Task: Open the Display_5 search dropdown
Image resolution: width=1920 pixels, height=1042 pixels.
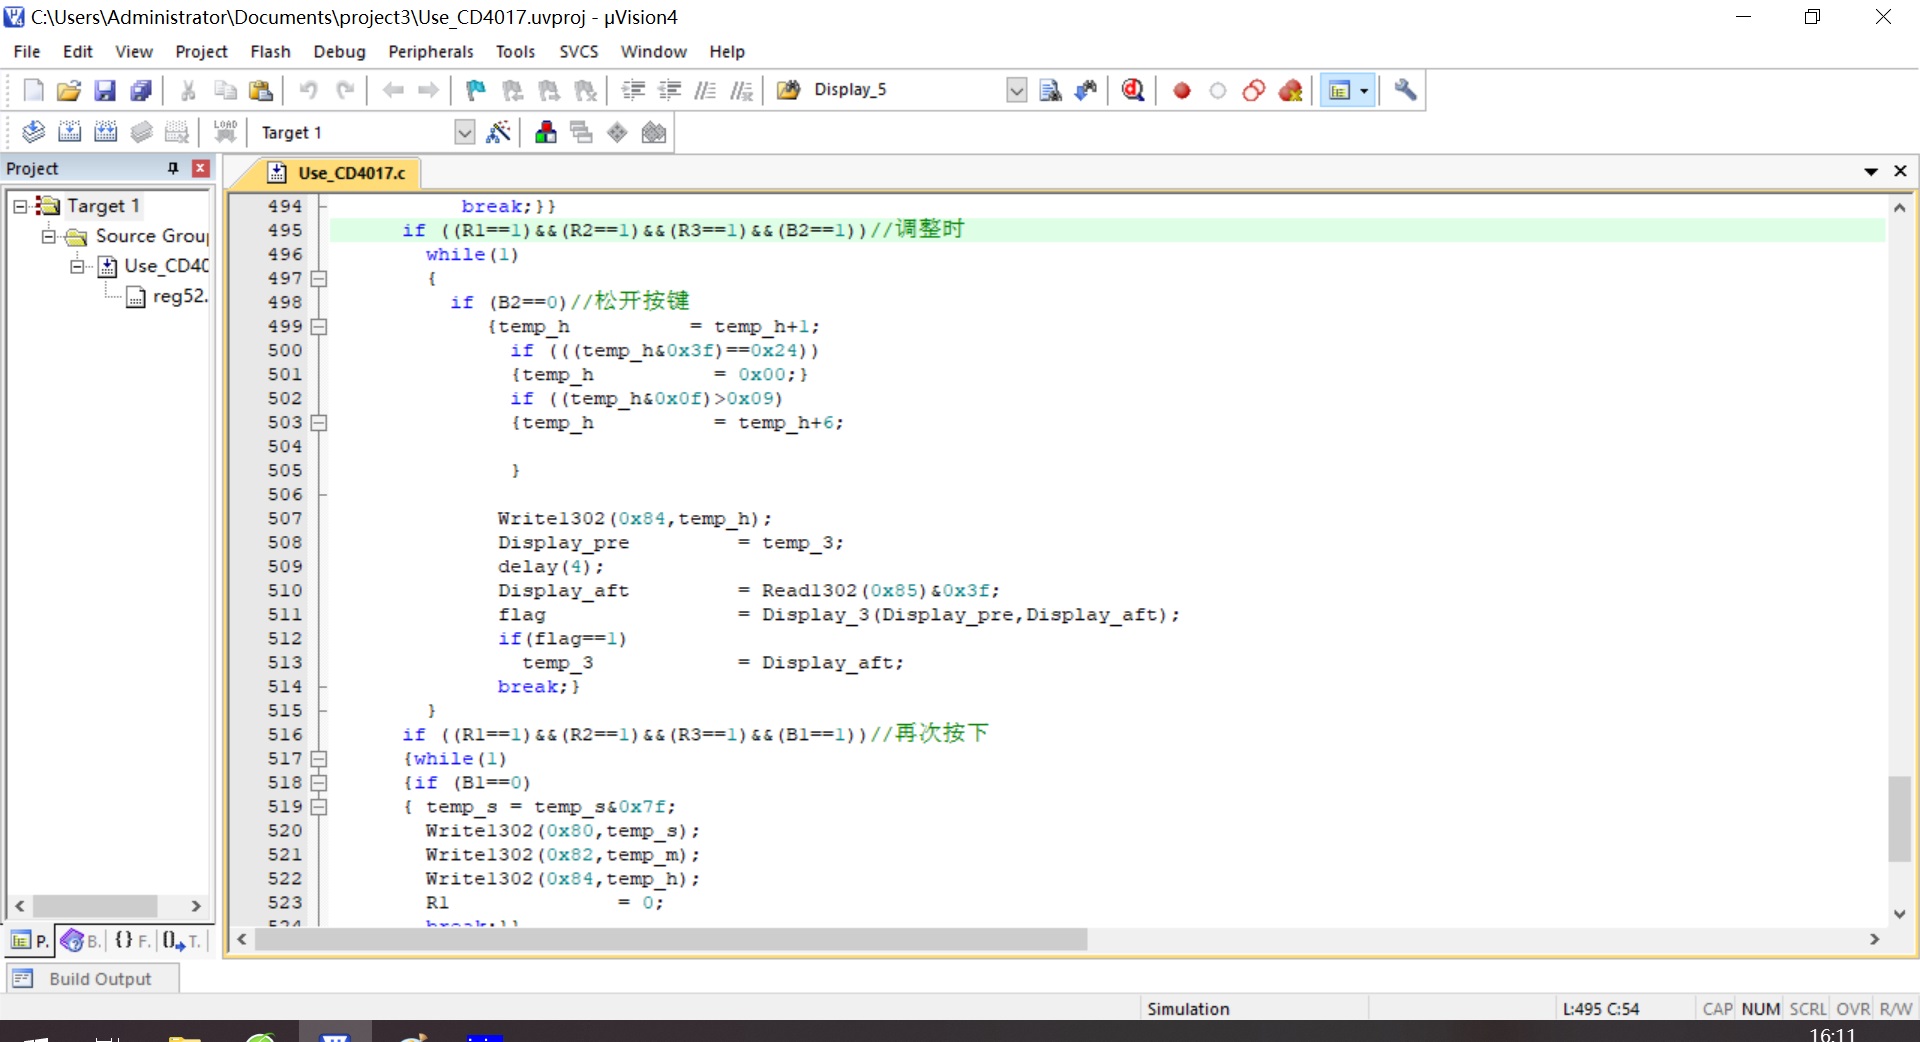Action: pos(1016,90)
